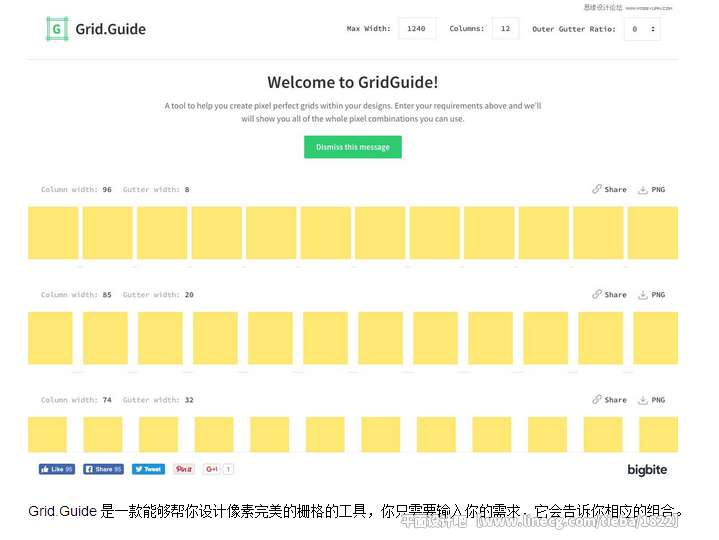The height and width of the screenshot is (540, 719).
Task: Click the Welcome to GridGuide! heading
Action: click(353, 83)
